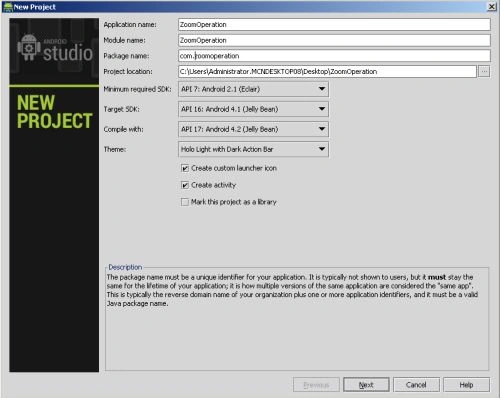Click the 'Theme:' label

tap(114, 149)
